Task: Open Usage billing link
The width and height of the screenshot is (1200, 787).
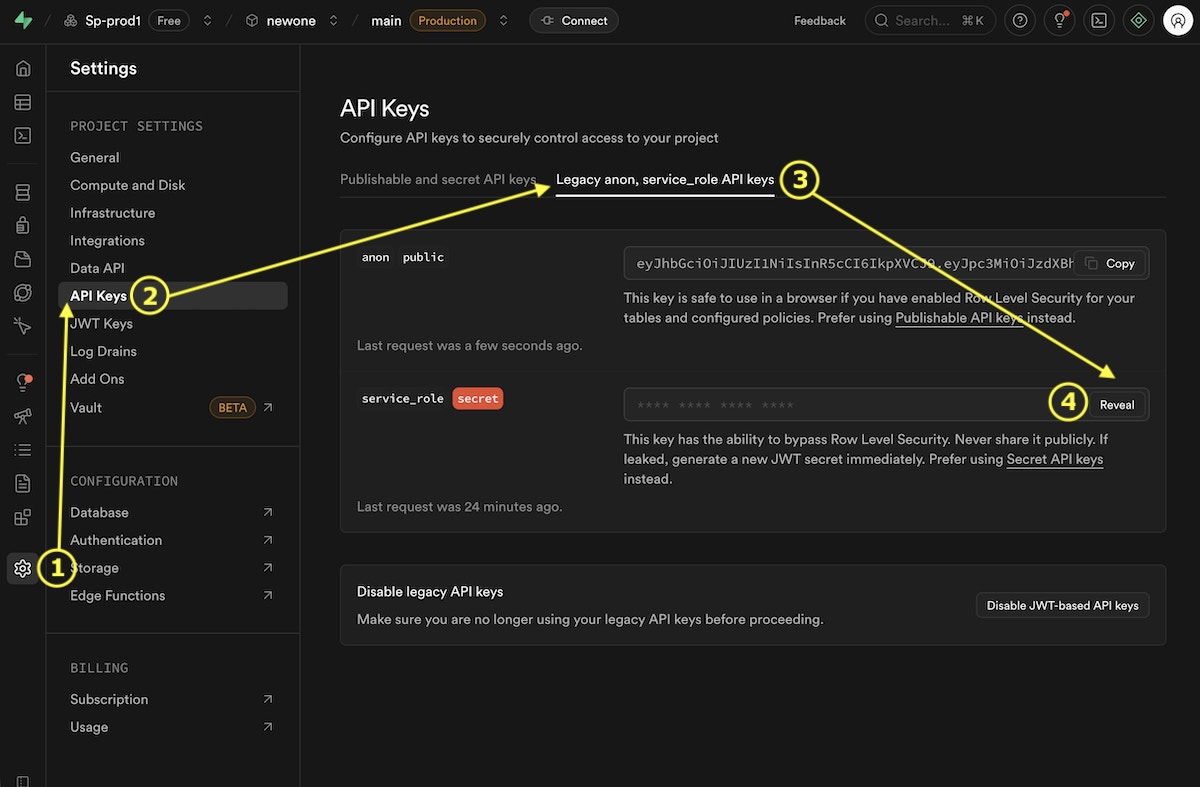Action: click(173, 728)
